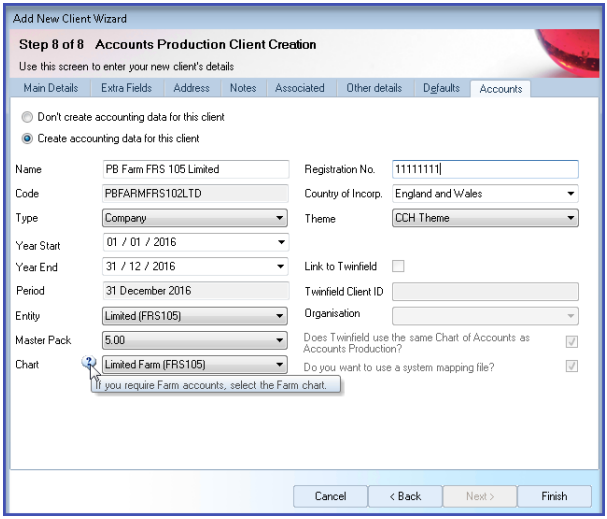The height and width of the screenshot is (519, 607).
Task: Switch to the Main Details tab
Action: point(51,88)
